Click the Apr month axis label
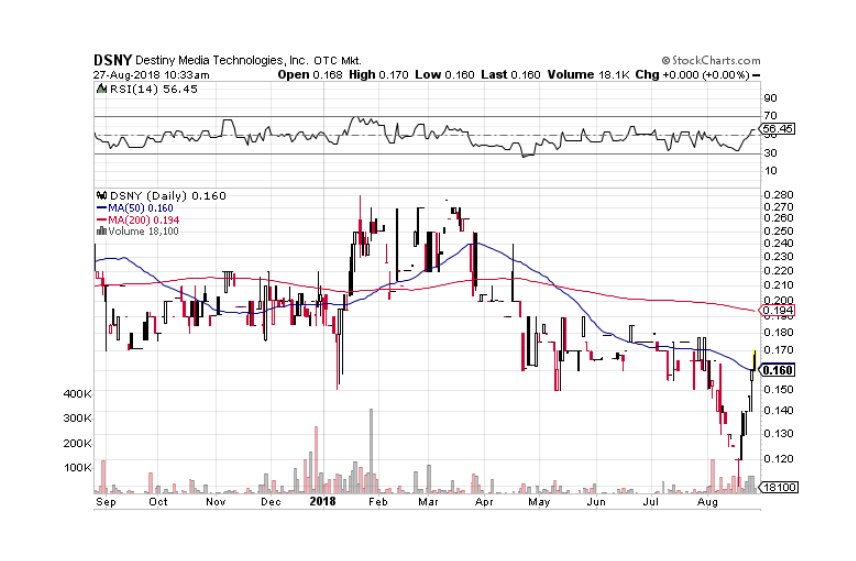Image resolution: width=856 pixels, height=561 pixels. [484, 502]
